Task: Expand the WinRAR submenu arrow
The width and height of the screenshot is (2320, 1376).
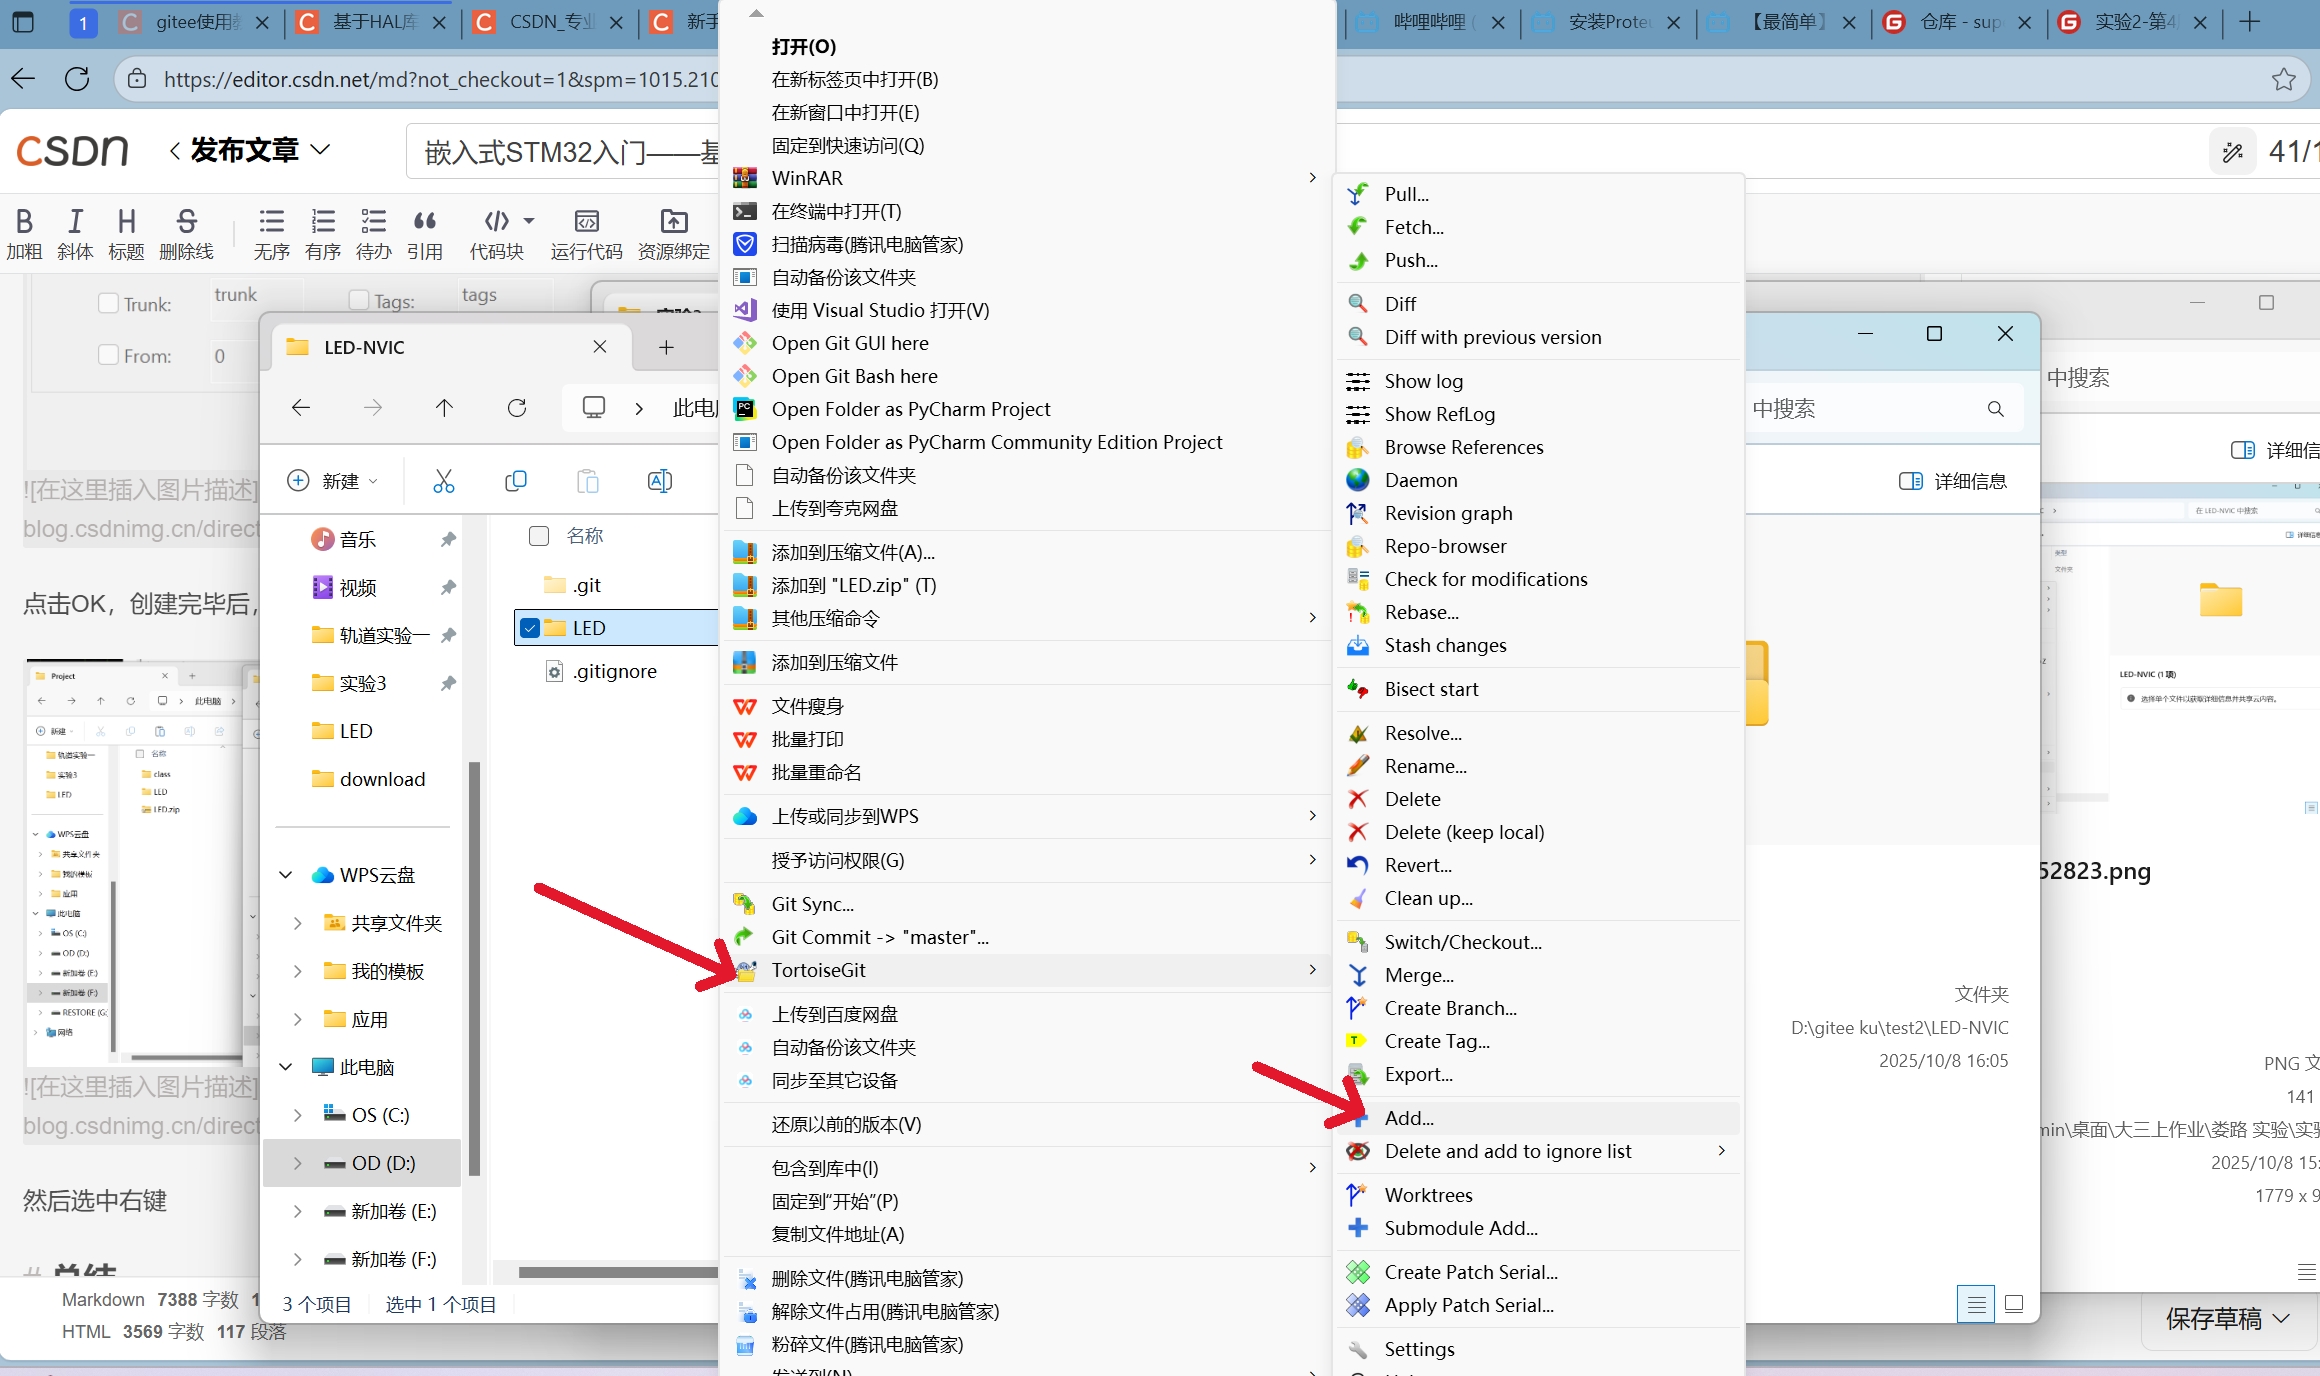Action: [x=1312, y=178]
